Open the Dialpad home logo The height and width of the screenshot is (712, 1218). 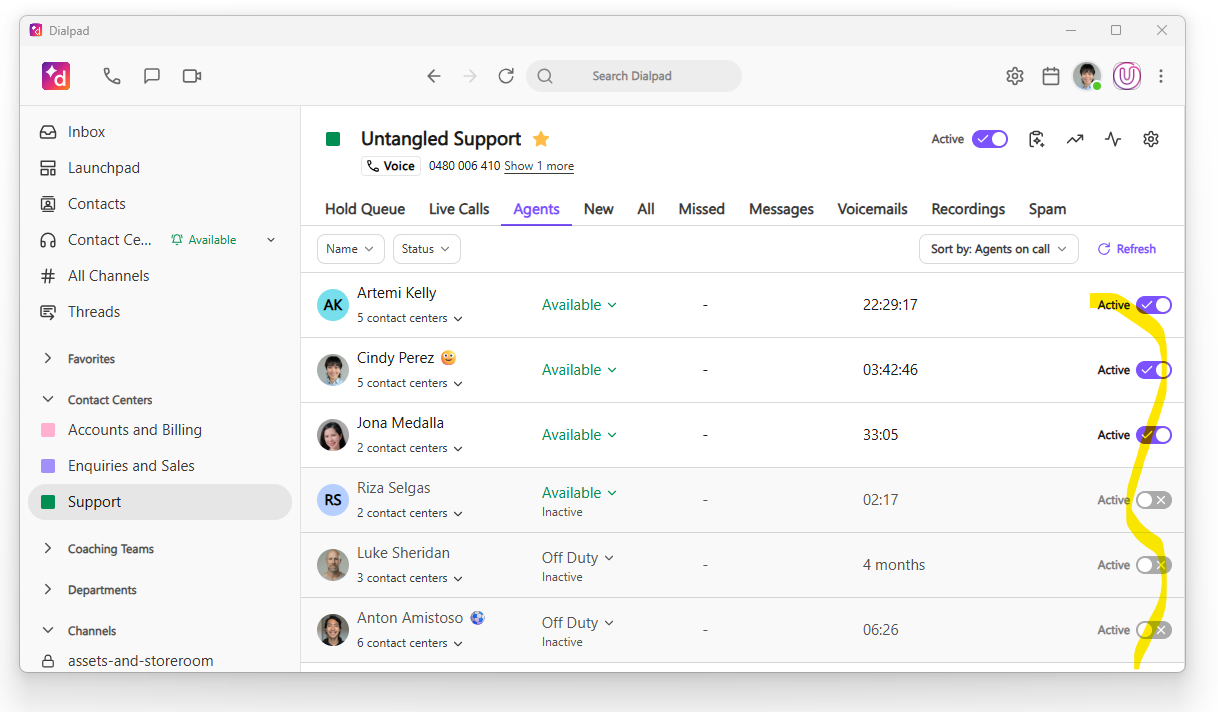coord(56,76)
